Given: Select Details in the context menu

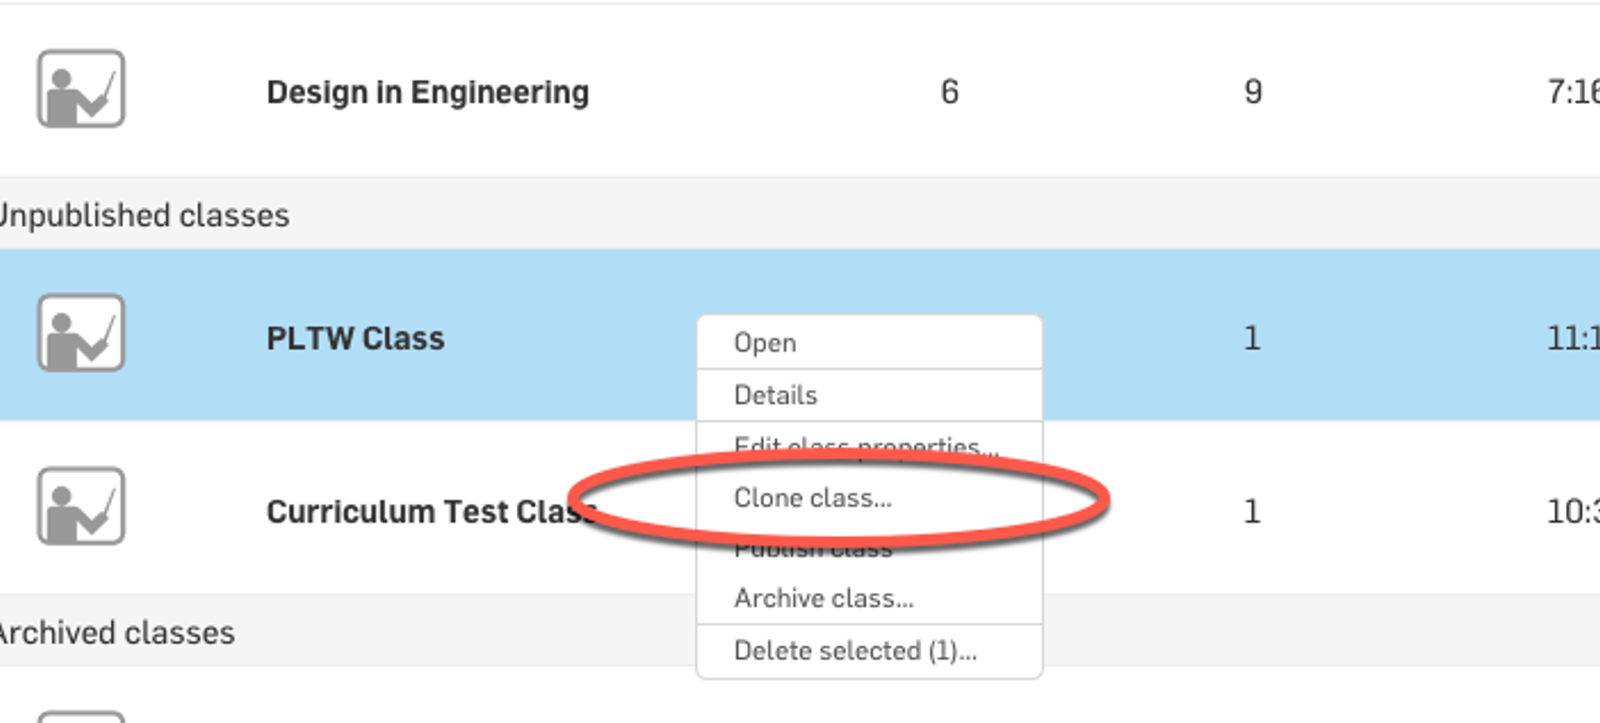Looking at the screenshot, I should tap(775, 395).
